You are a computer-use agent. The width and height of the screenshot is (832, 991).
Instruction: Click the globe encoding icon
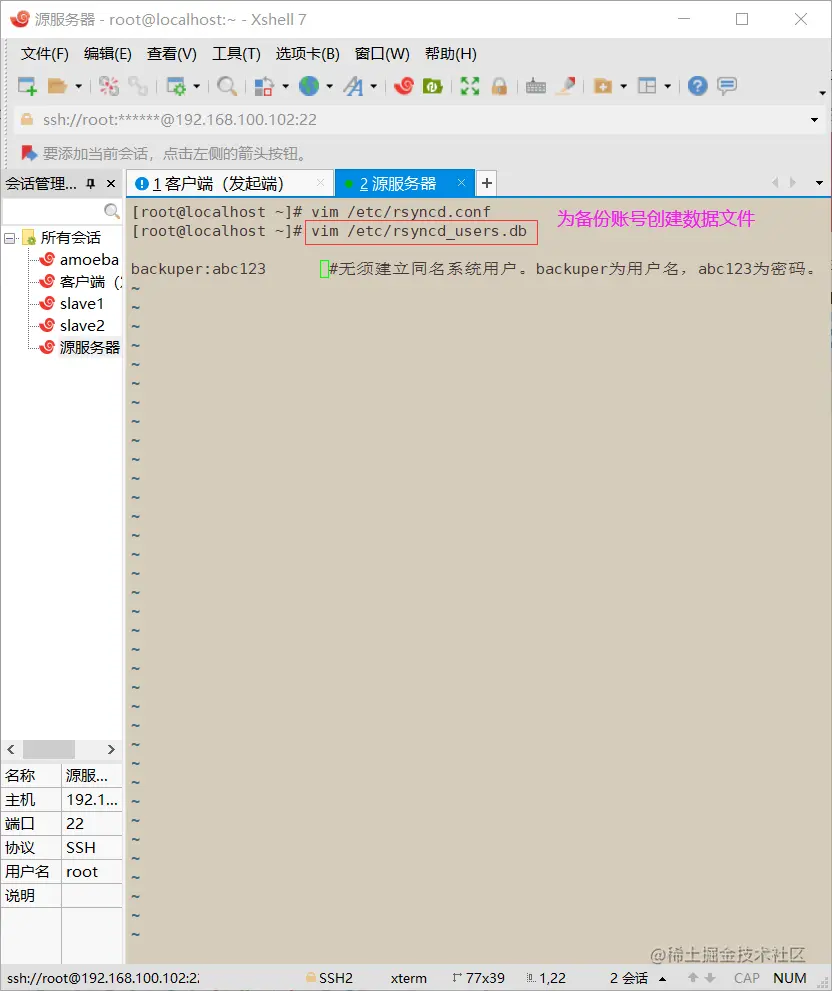coord(309,86)
